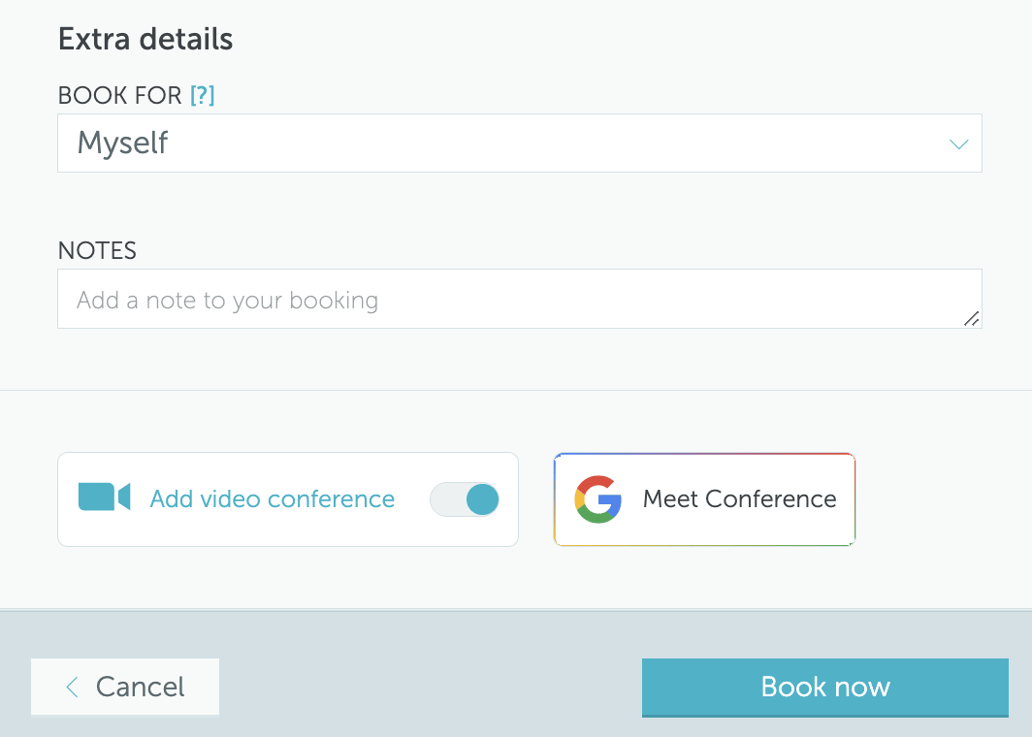Select Meet Conference as the meeting provider
This screenshot has height=737, width=1032.
(x=703, y=499)
